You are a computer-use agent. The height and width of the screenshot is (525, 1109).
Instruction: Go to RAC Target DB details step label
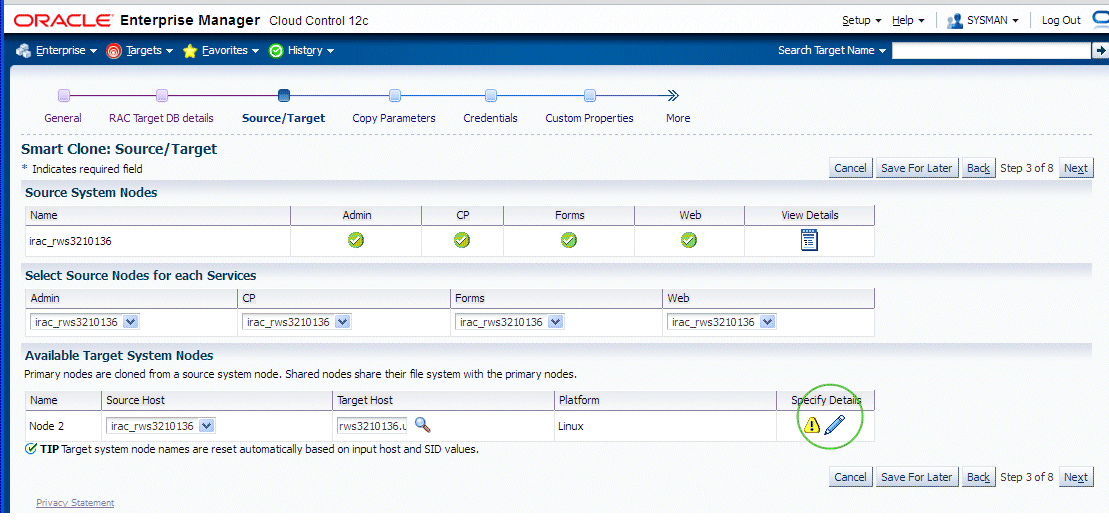[161, 118]
